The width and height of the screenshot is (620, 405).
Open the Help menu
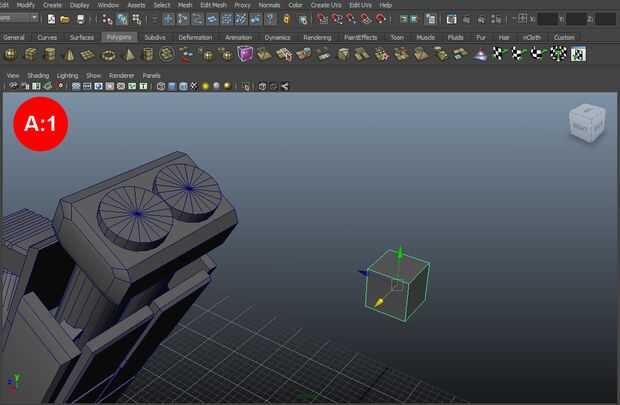(x=386, y=5)
